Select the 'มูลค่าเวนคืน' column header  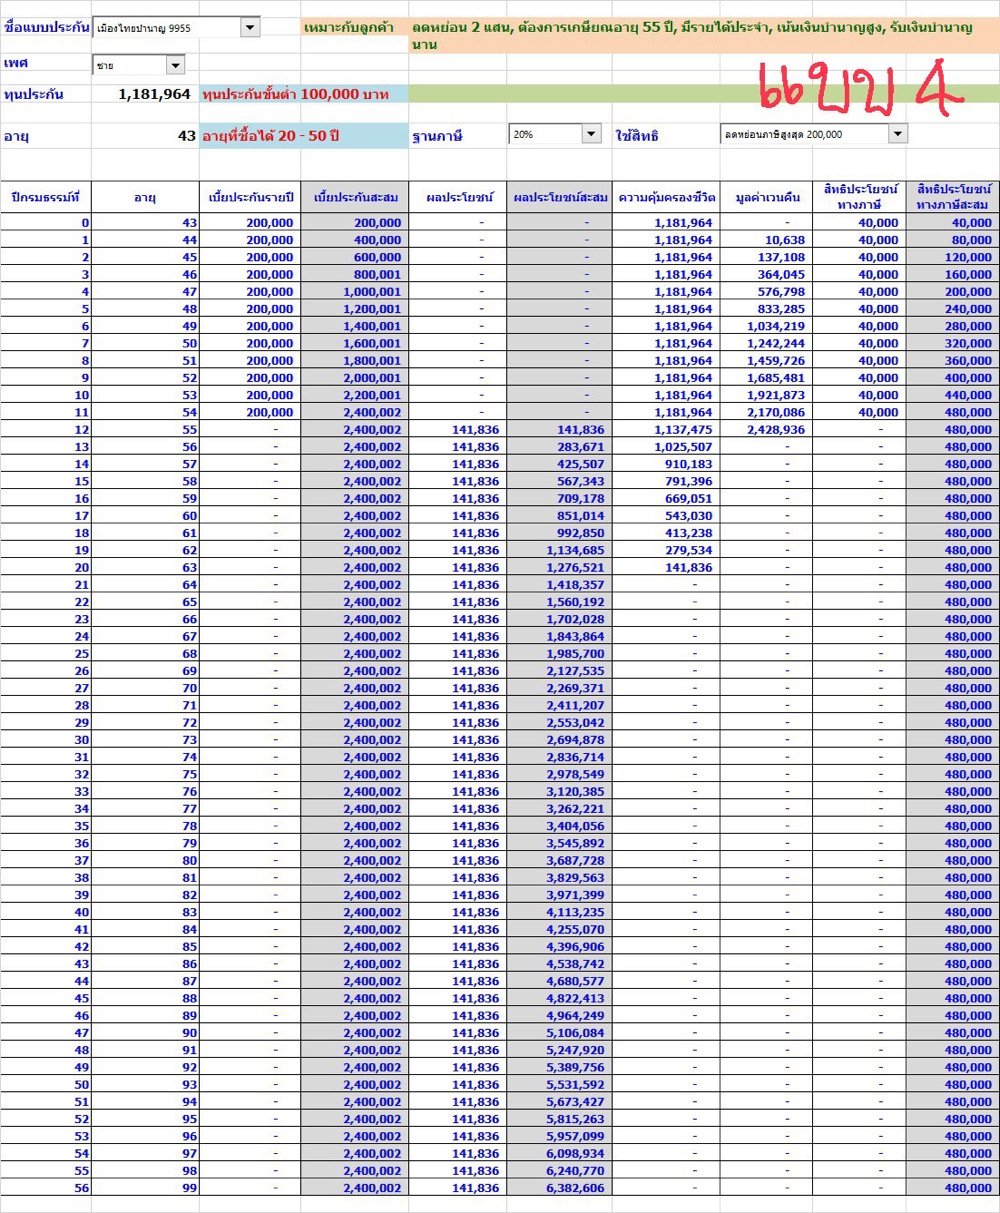(765, 197)
